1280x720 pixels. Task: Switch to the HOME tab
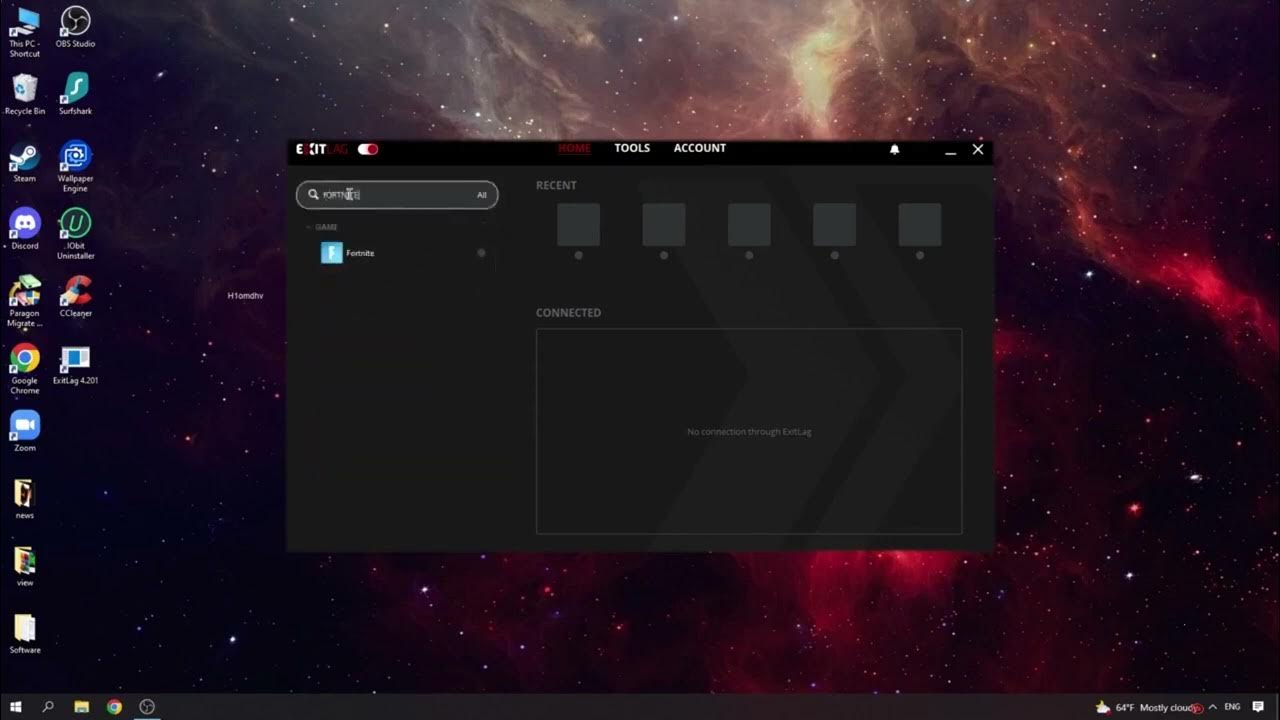tap(574, 148)
